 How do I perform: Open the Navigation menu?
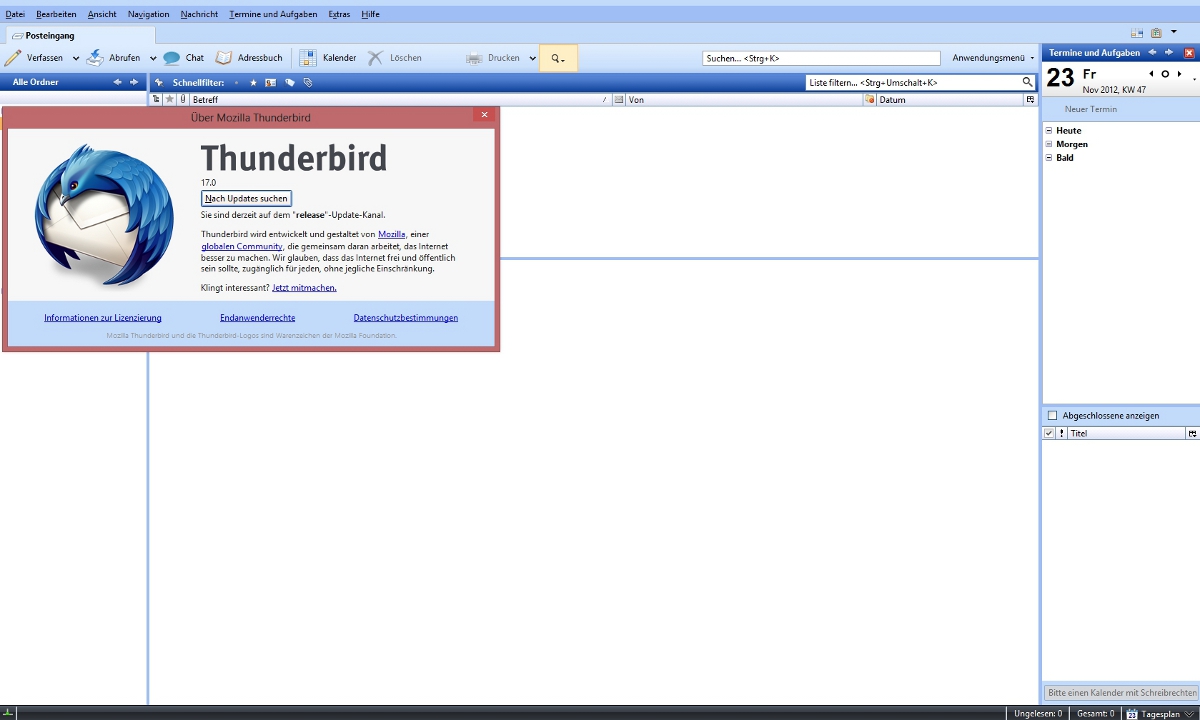[x=149, y=14]
